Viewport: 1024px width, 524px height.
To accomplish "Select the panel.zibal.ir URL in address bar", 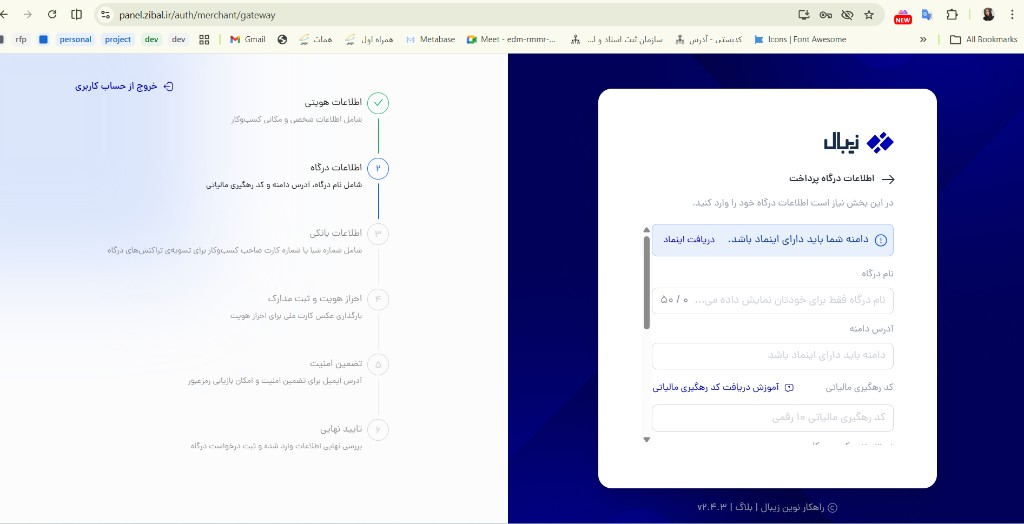I will pyautogui.click(x=197, y=15).
